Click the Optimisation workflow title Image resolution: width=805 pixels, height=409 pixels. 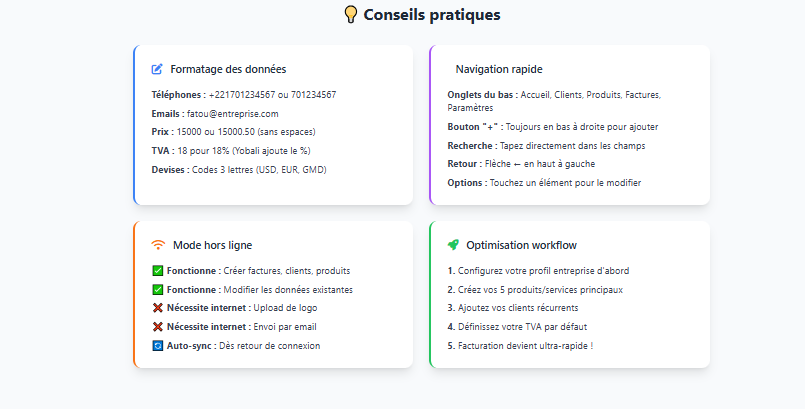pos(522,245)
